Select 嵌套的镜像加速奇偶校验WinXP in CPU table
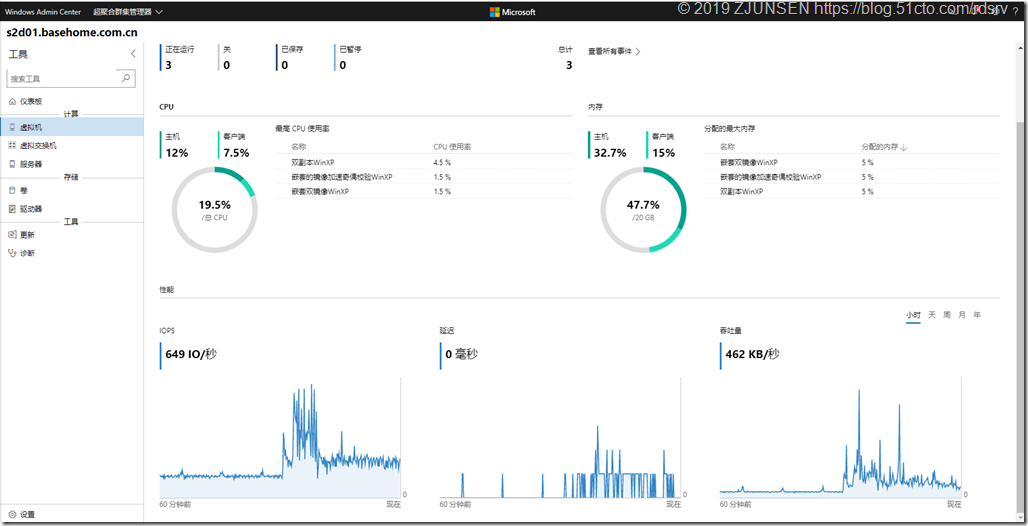The image size is (1028, 526). tap(424, 177)
